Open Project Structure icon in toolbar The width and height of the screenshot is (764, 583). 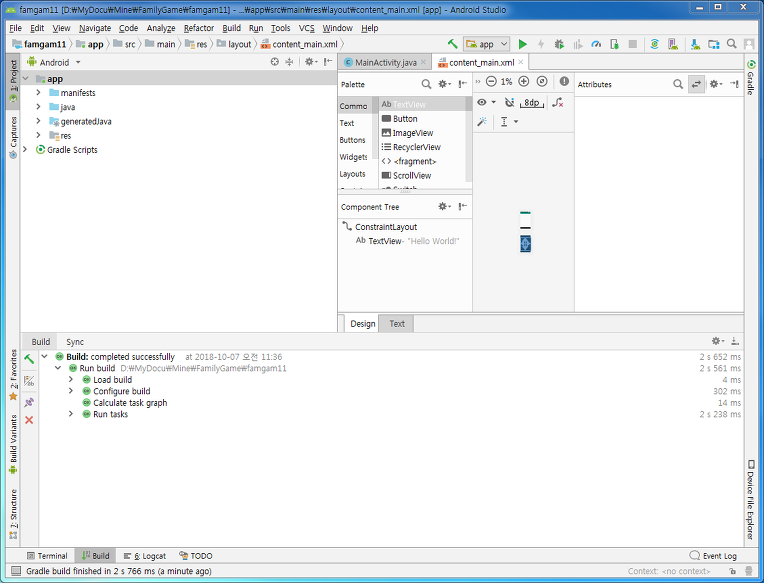coord(714,44)
